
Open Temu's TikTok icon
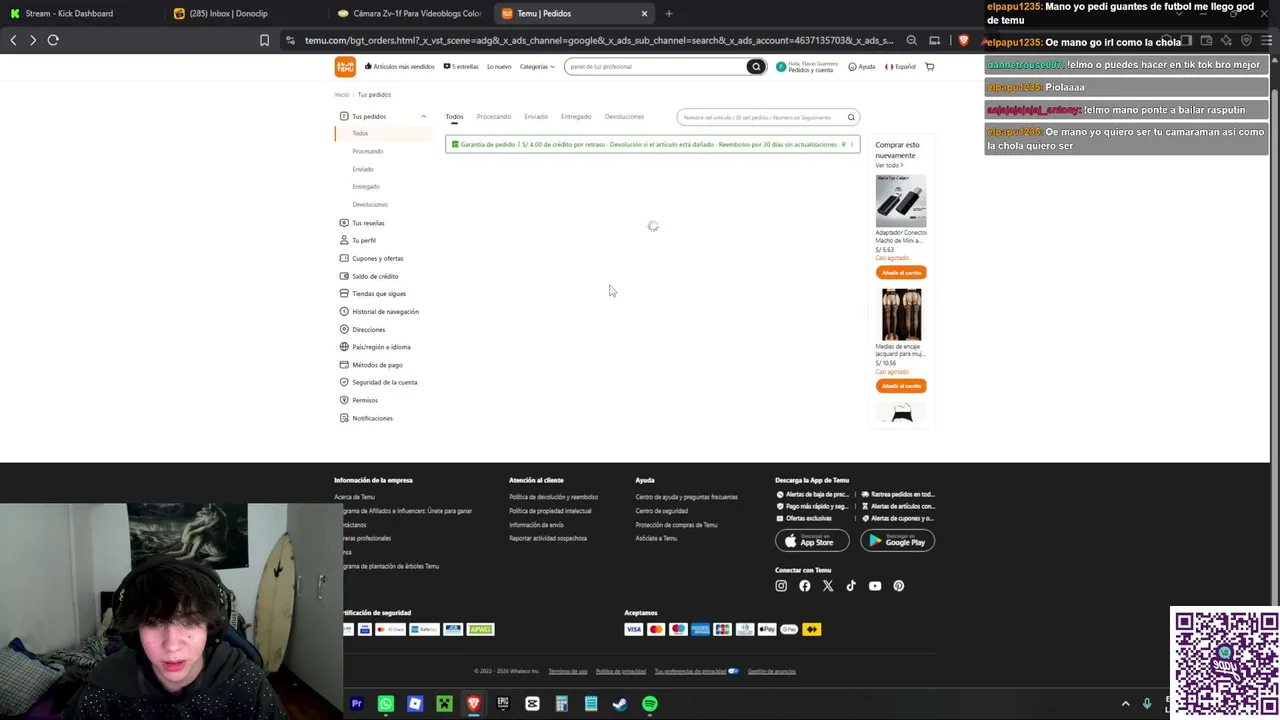pyautogui.click(x=851, y=586)
